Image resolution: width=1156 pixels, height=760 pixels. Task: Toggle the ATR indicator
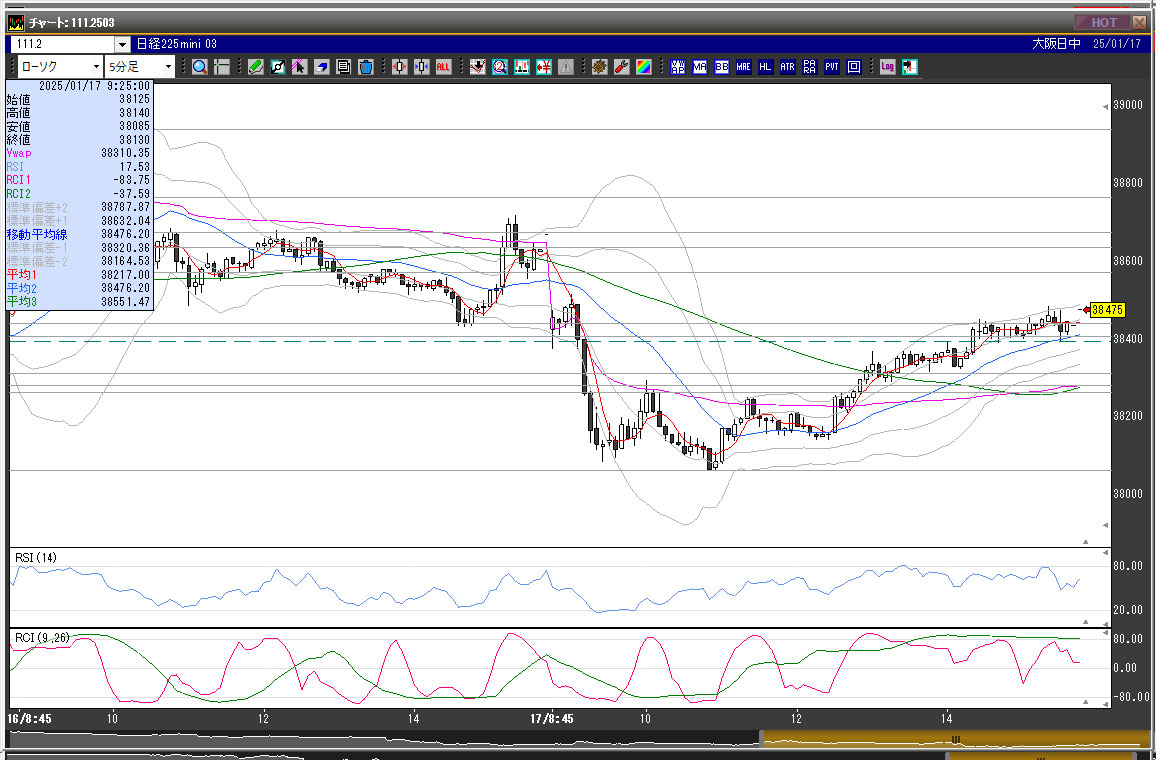point(787,67)
